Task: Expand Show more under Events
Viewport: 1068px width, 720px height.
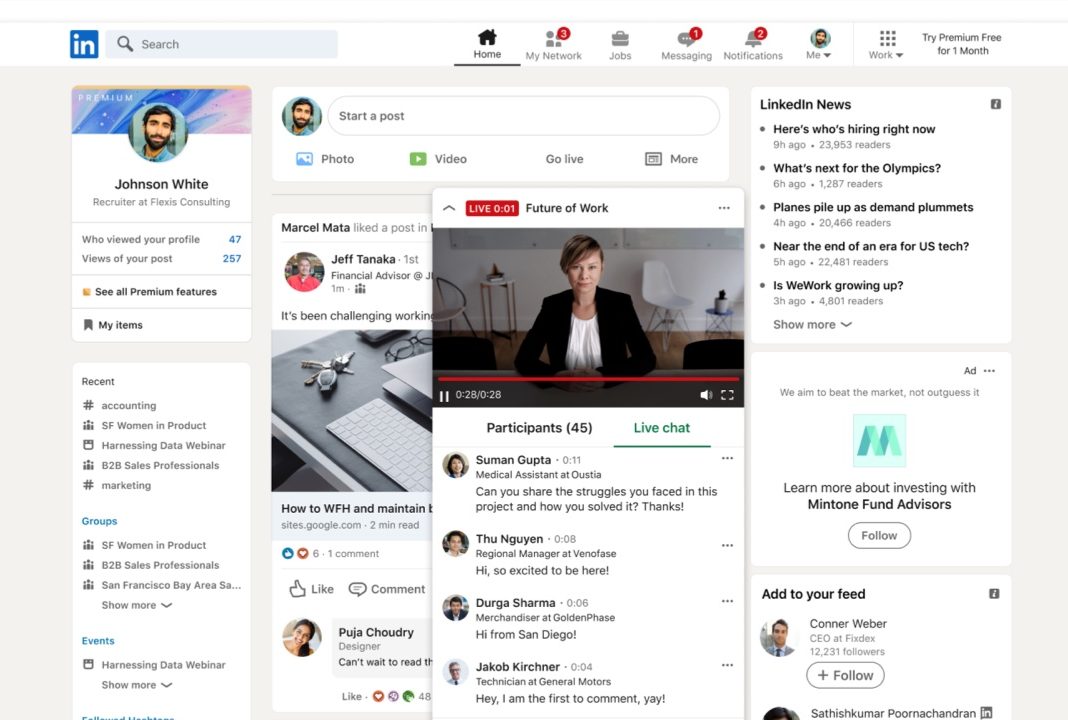Action: [136, 685]
